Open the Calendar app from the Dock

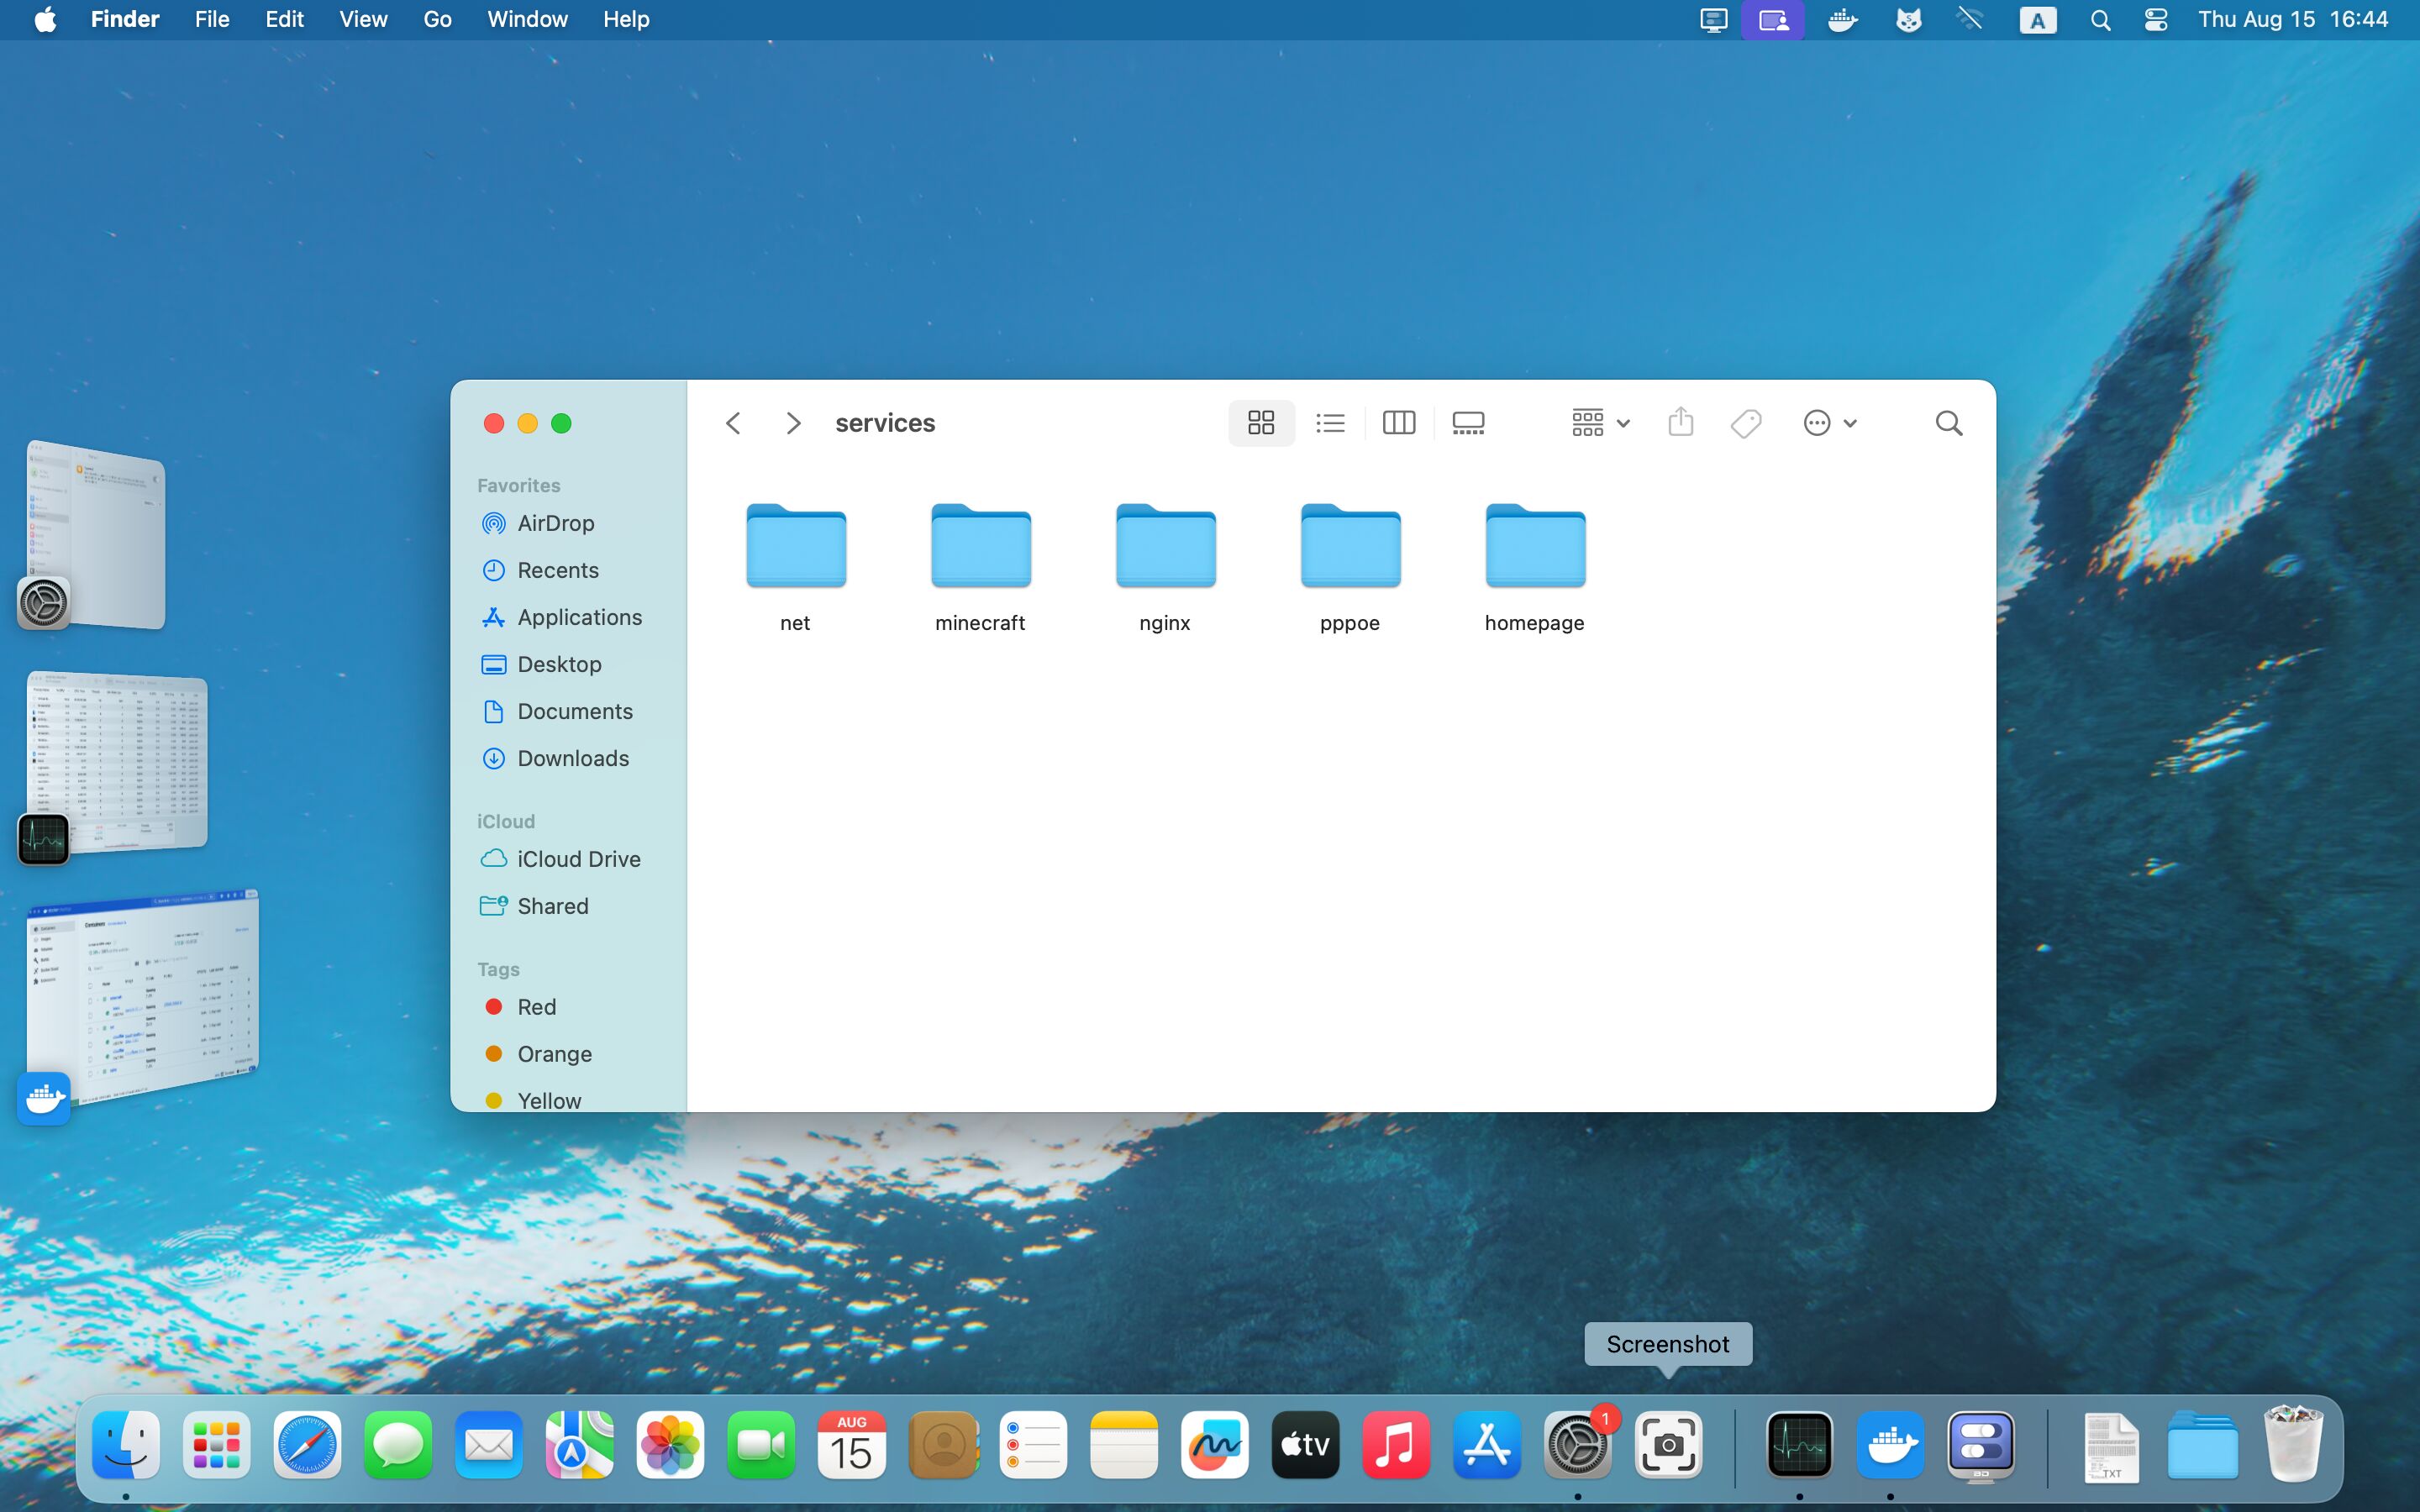point(851,1445)
